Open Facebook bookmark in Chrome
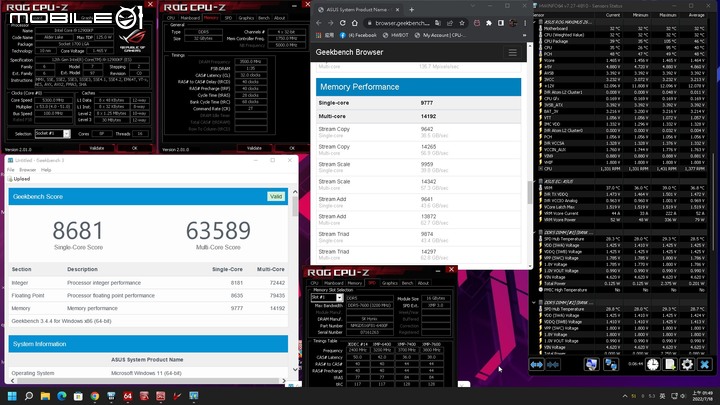This screenshot has width=720, height=405. click(x=358, y=35)
